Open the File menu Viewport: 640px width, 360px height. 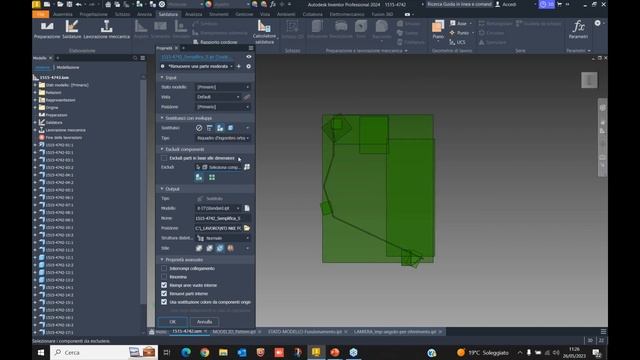click(x=40, y=14)
